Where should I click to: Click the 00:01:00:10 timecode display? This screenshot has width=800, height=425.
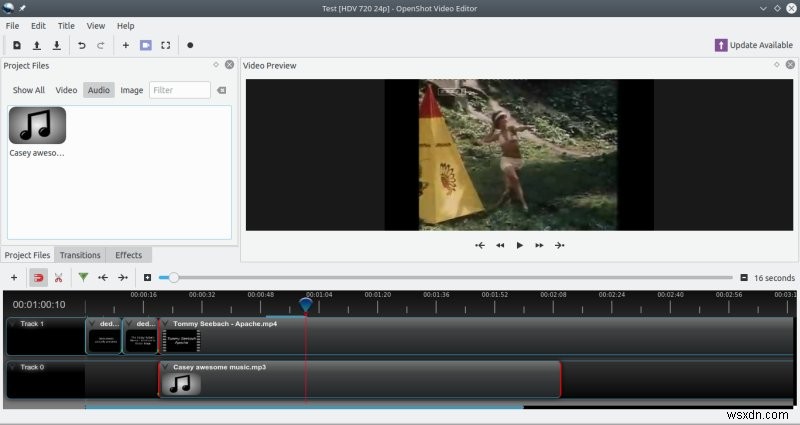39,305
